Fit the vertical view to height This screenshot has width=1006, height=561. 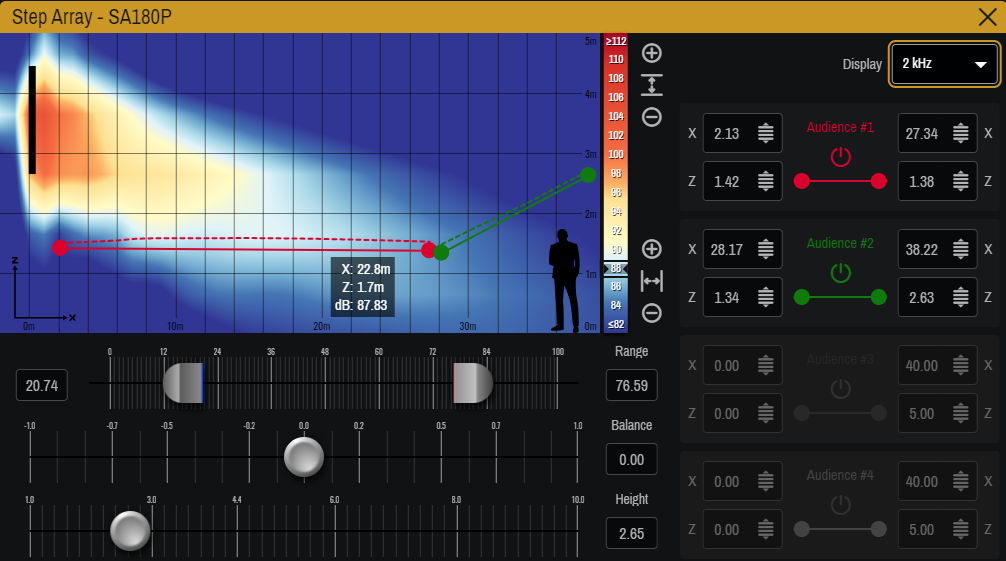coord(652,85)
